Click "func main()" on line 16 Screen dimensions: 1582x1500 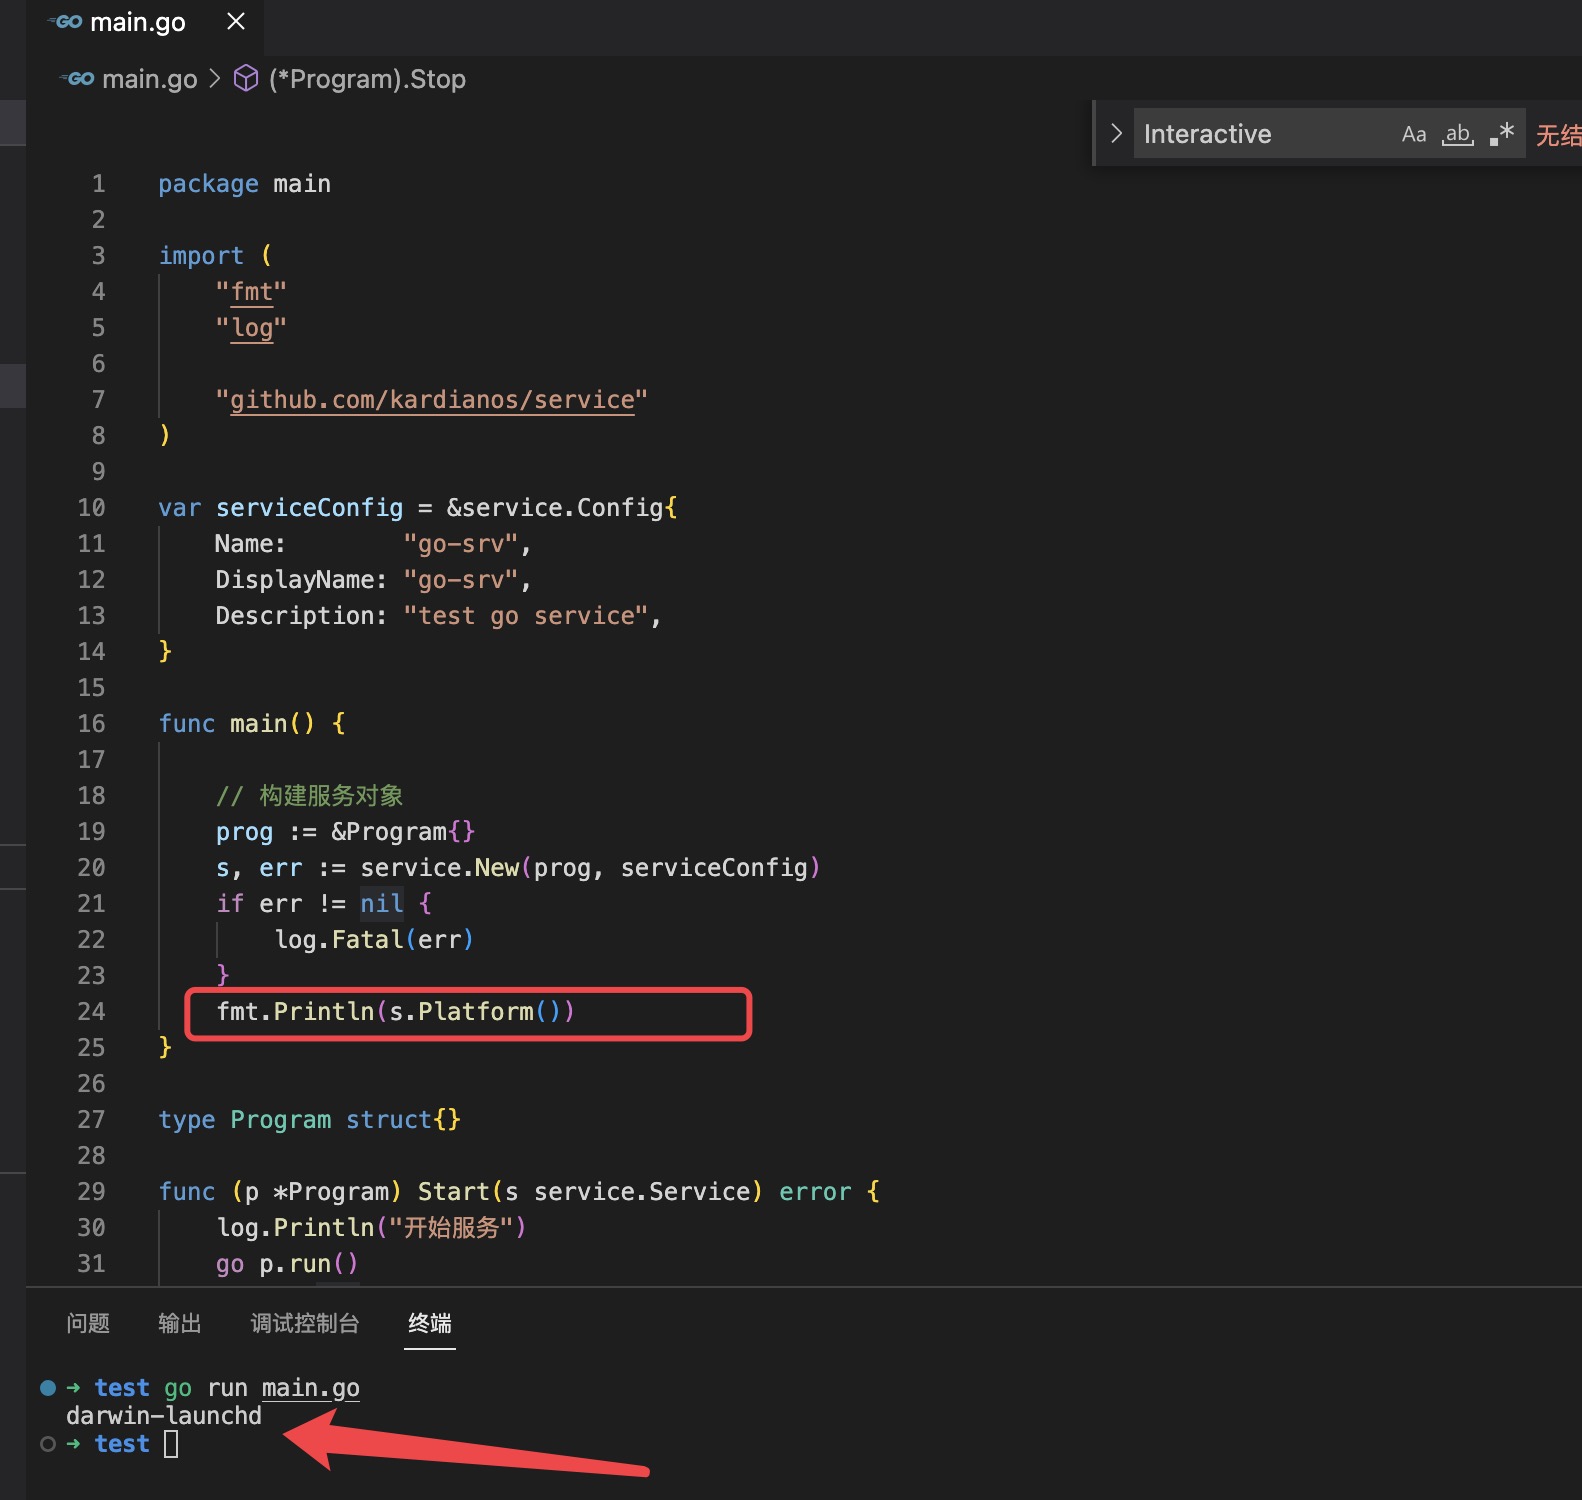[x=236, y=724]
